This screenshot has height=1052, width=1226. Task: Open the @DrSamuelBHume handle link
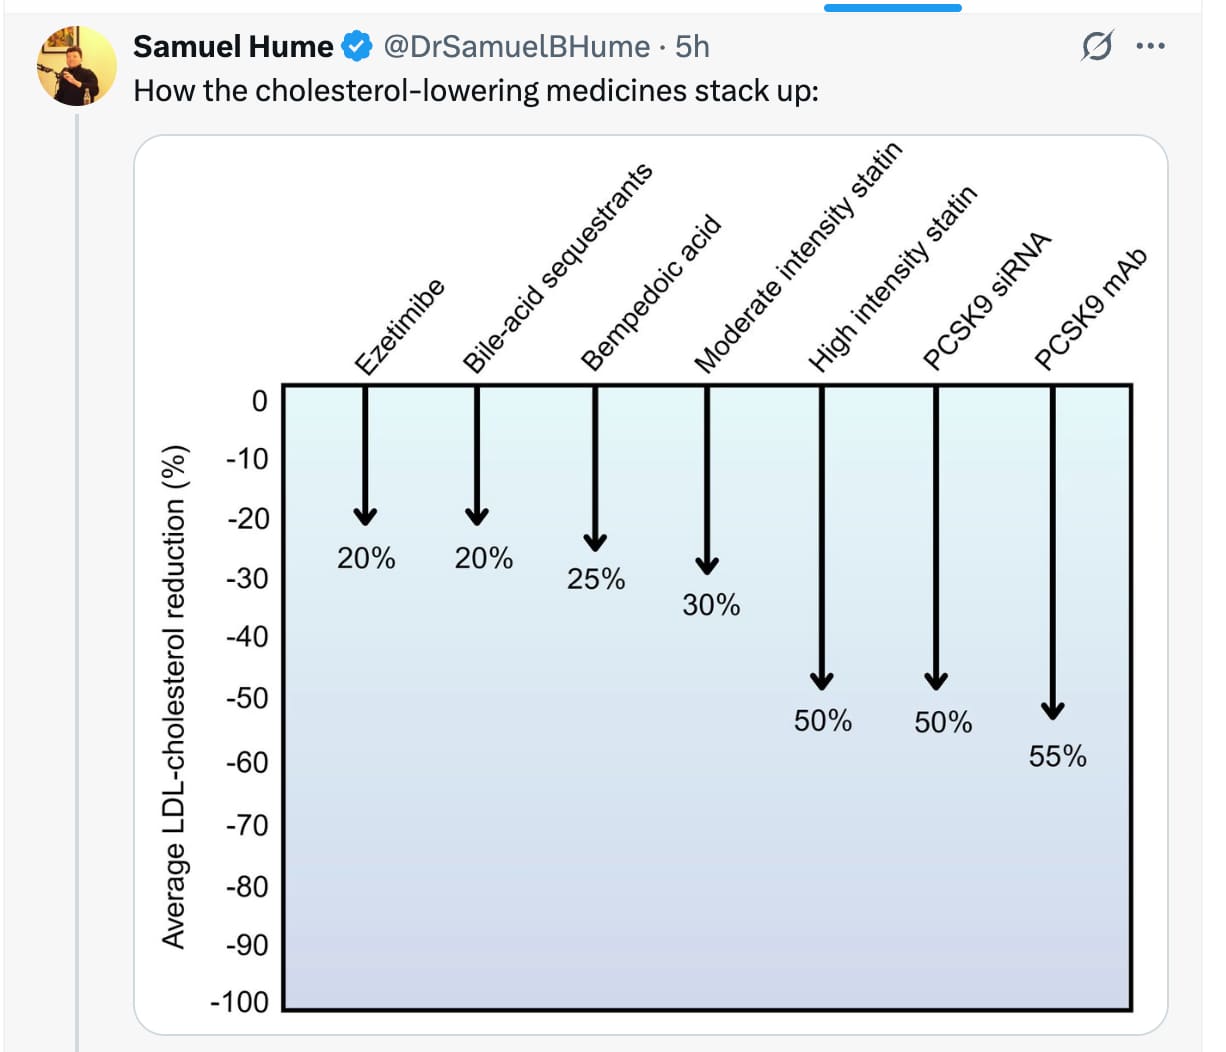(x=516, y=46)
